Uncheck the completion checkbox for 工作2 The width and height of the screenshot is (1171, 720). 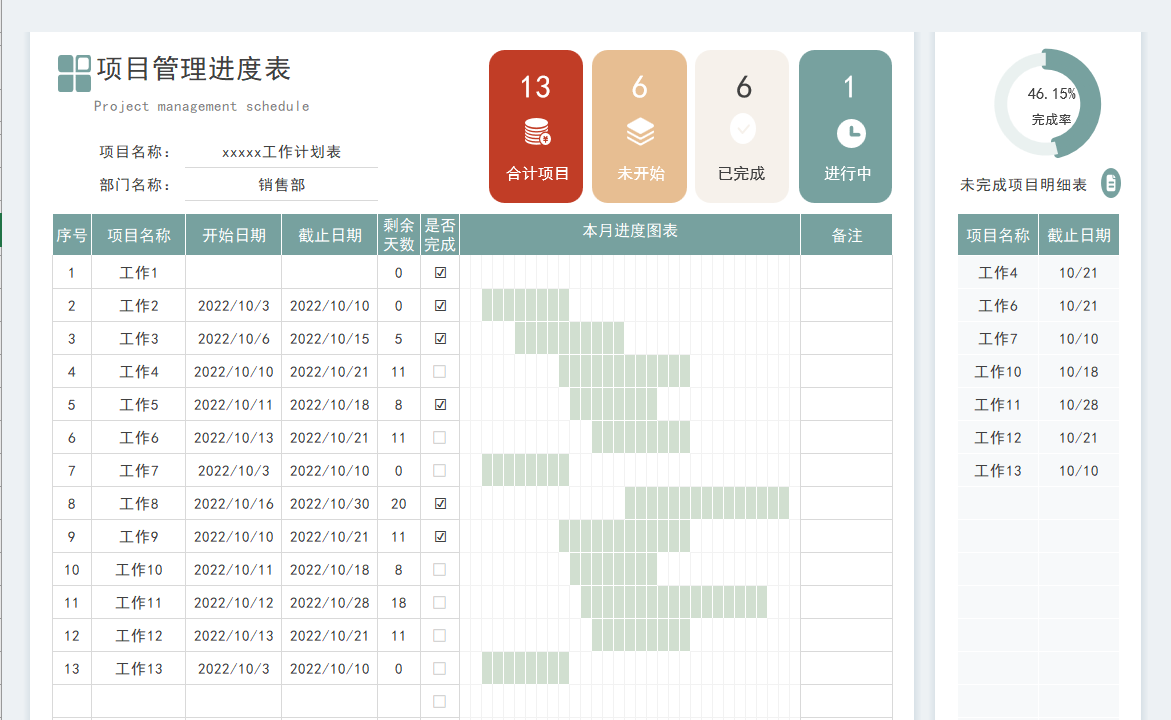(440, 305)
